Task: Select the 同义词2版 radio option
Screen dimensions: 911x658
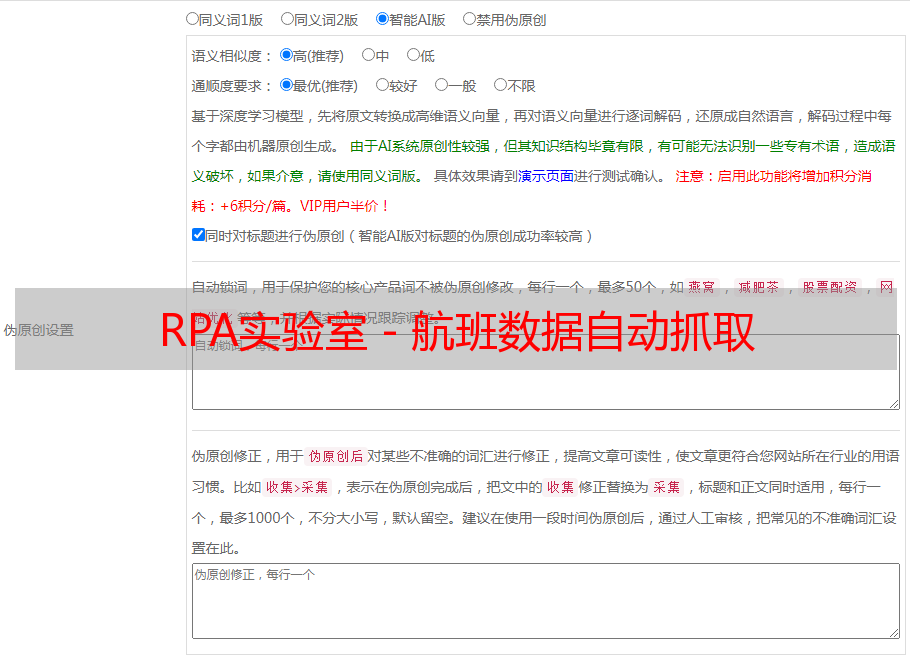Action: [287, 19]
